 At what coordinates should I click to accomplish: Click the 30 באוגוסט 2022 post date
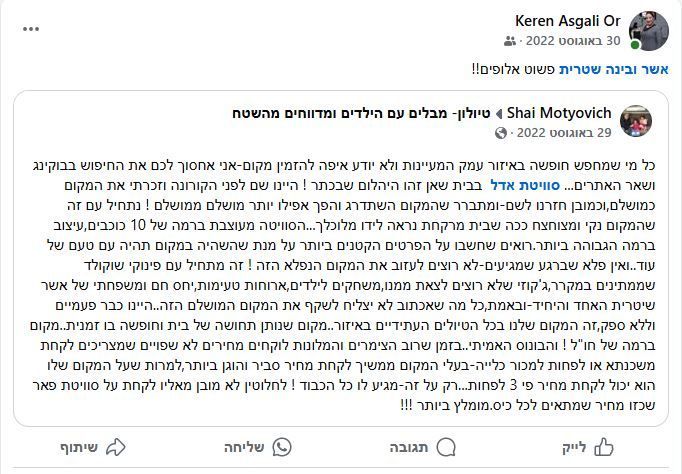[571, 41]
